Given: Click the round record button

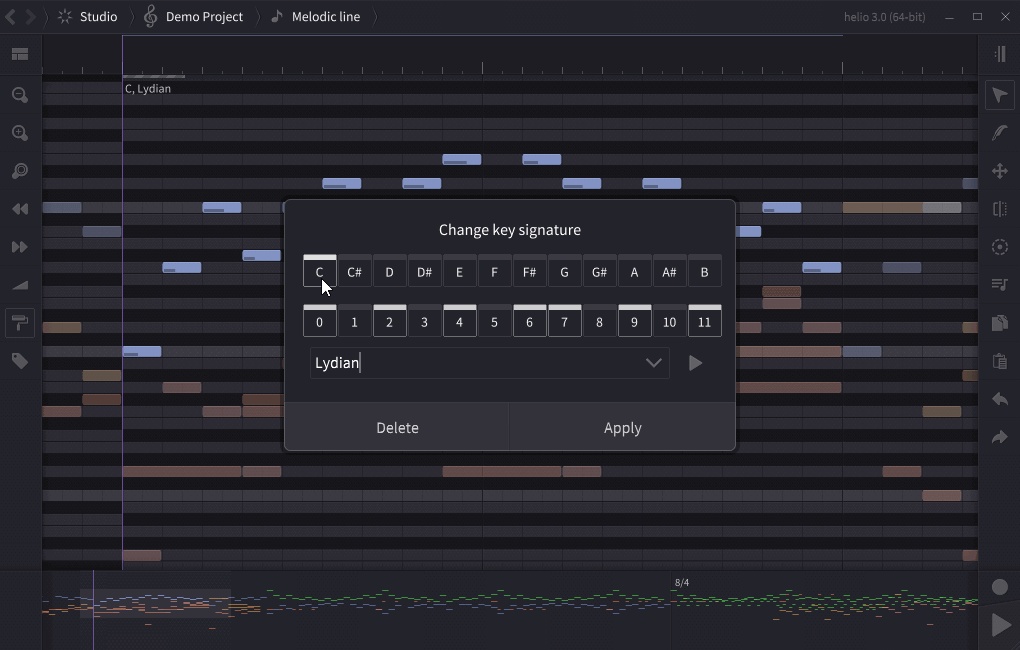Looking at the screenshot, I should point(1000,588).
